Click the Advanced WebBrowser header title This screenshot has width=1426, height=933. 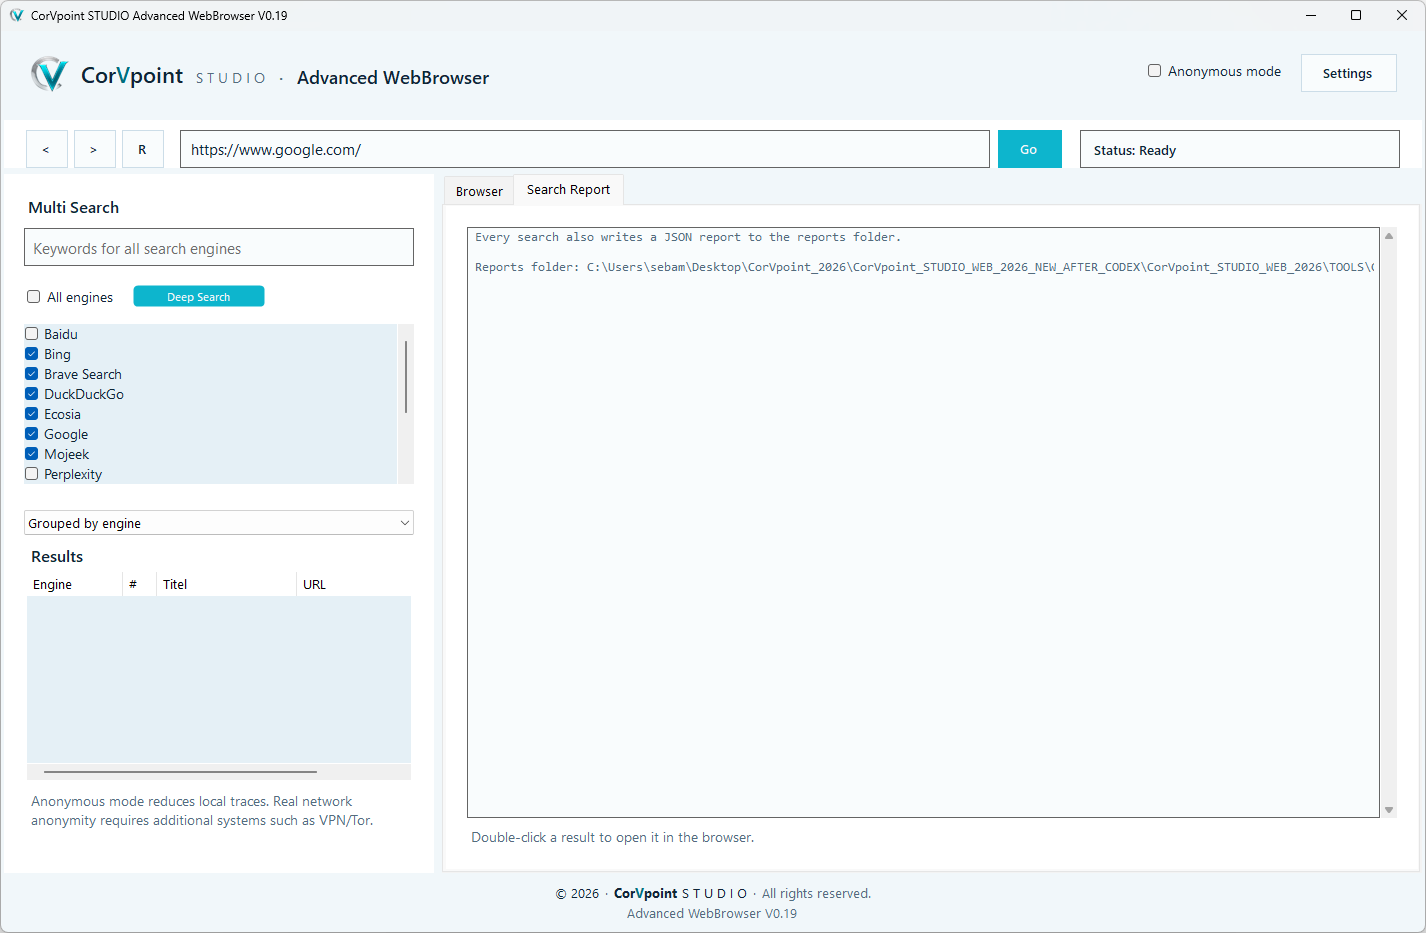[393, 77]
